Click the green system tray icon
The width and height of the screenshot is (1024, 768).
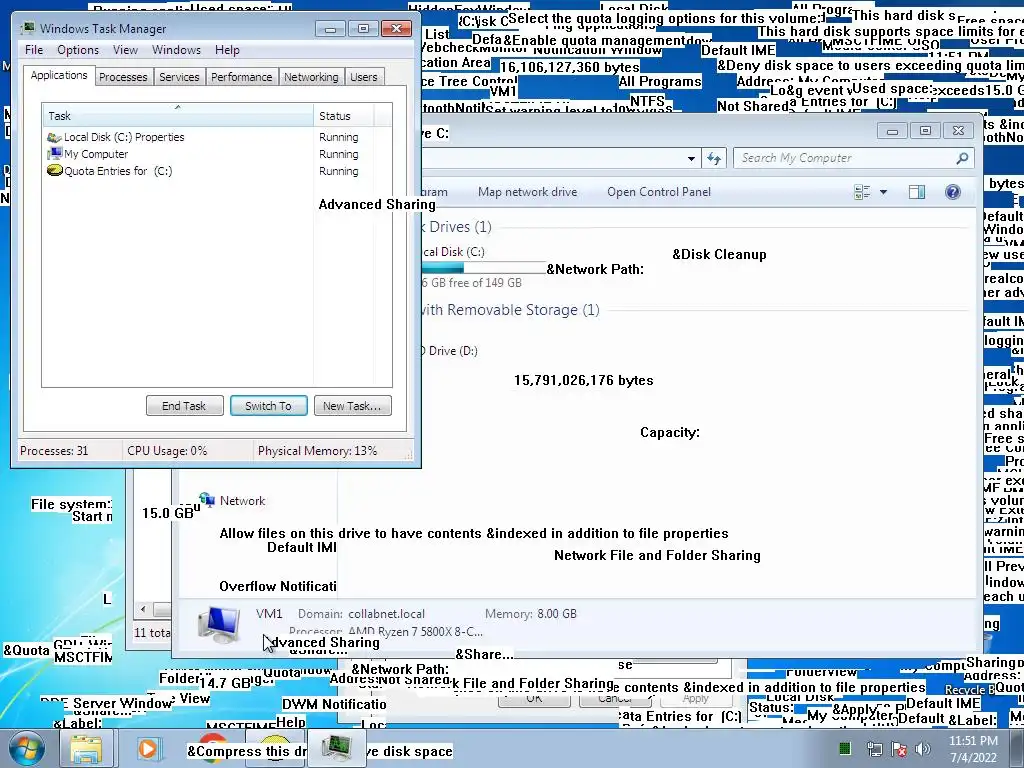[844, 748]
